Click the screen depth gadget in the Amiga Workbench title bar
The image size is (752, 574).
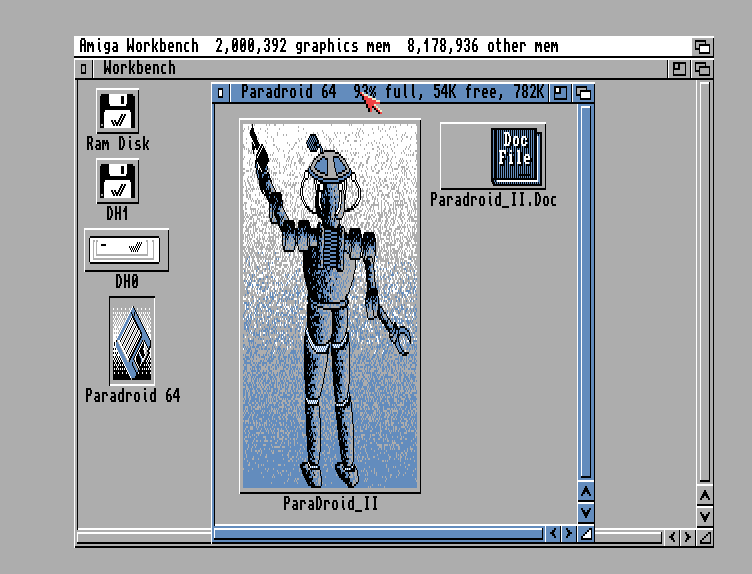(x=703, y=47)
